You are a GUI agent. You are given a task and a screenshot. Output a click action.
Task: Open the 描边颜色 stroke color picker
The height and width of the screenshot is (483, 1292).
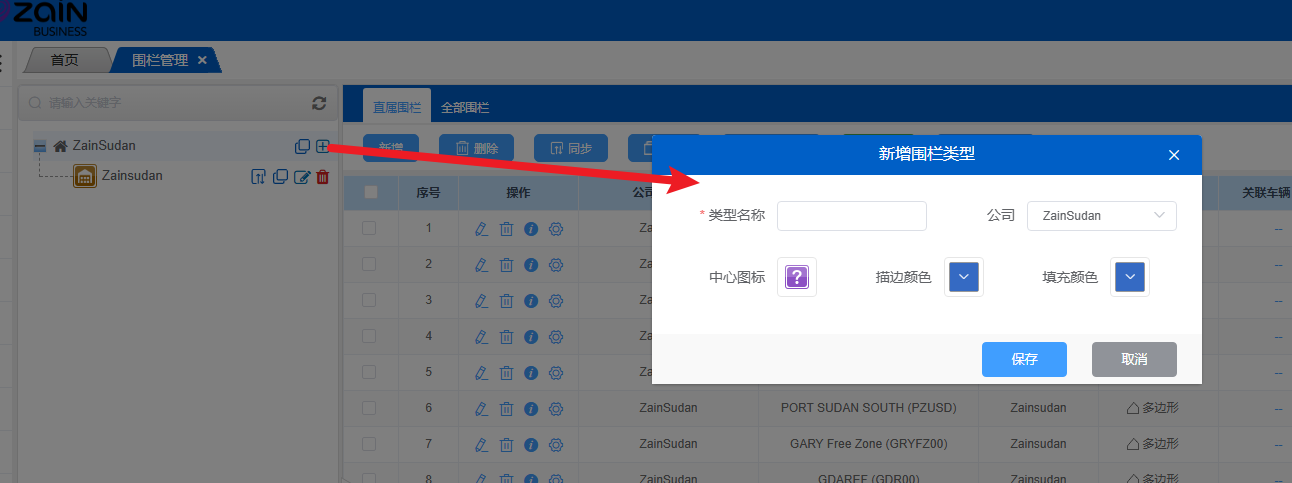(963, 277)
